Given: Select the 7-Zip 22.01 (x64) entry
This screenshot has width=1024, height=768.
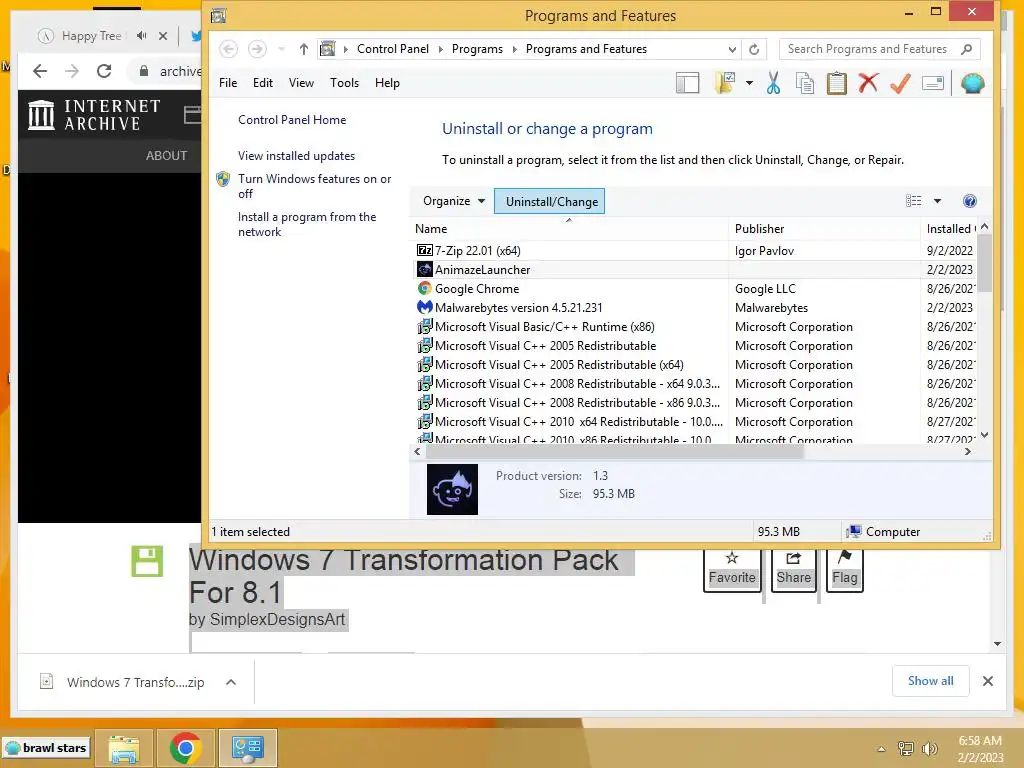Looking at the screenshot, I should click(x=695, y=251).
